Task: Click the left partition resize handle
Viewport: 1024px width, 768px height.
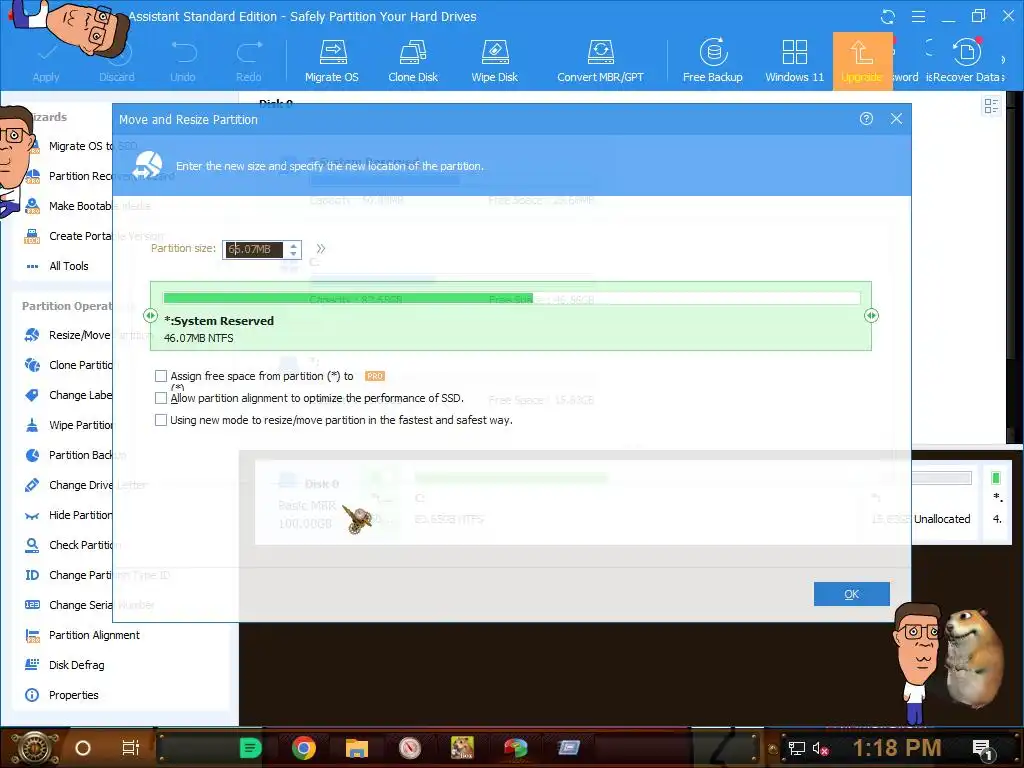Action: pos(150,315)
